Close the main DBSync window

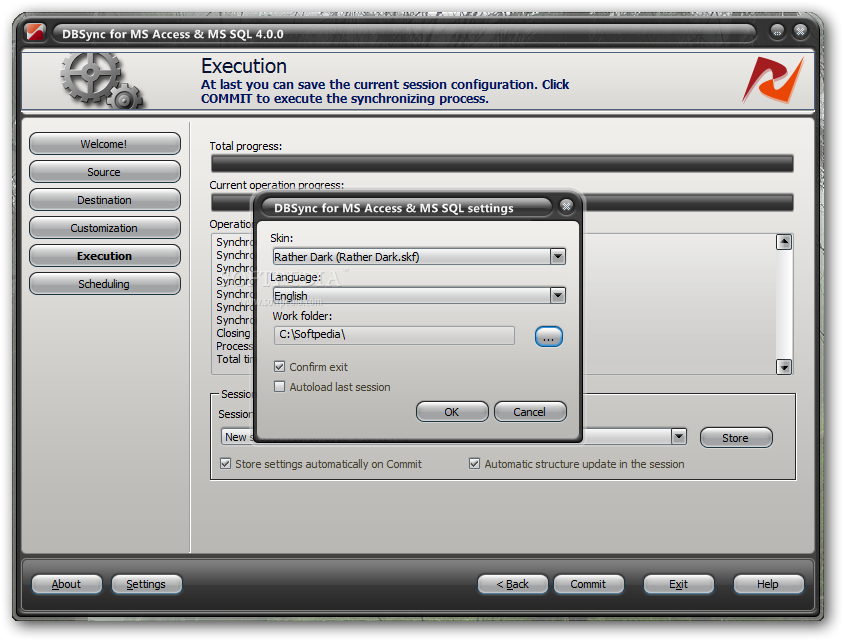coord(800,32)
